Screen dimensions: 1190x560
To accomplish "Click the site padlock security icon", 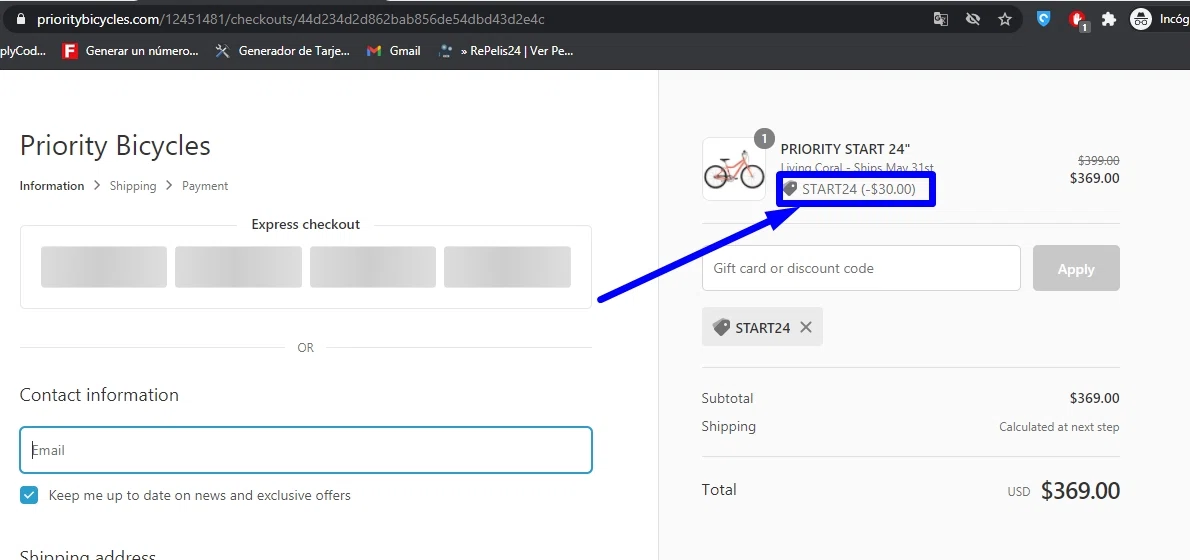I will coord(20,20).
